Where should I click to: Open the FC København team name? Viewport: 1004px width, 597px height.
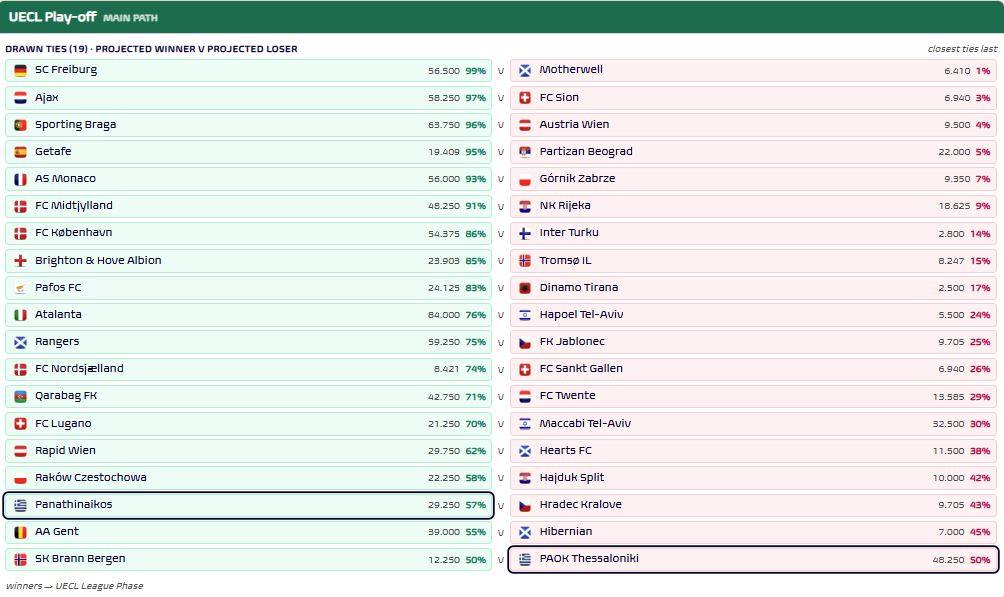(74, 233)
